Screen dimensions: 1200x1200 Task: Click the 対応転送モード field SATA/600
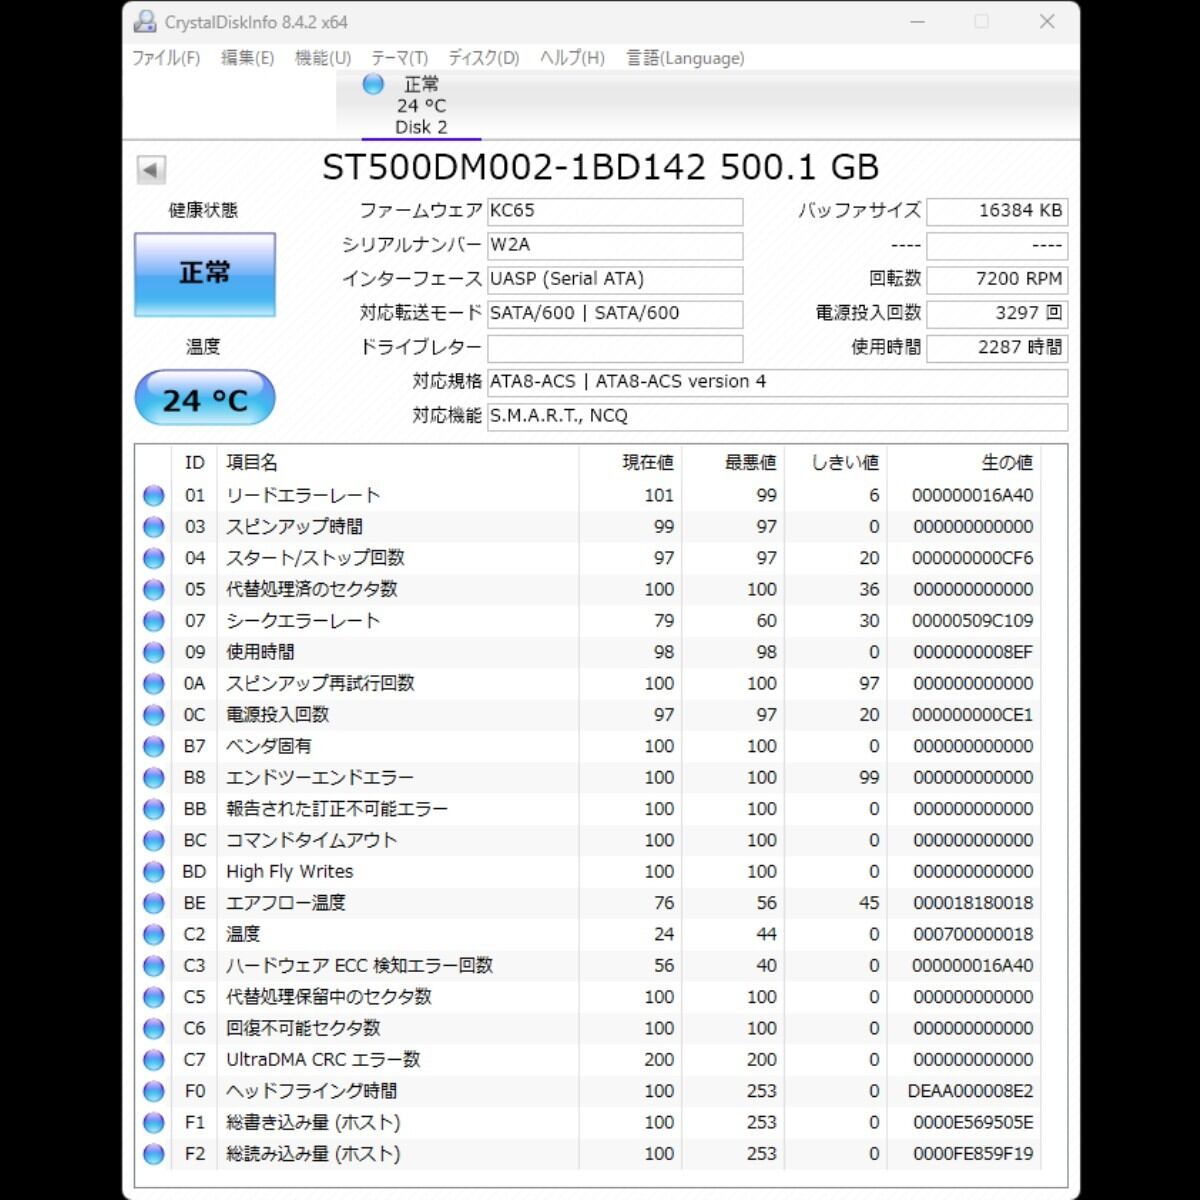(615, 313)
